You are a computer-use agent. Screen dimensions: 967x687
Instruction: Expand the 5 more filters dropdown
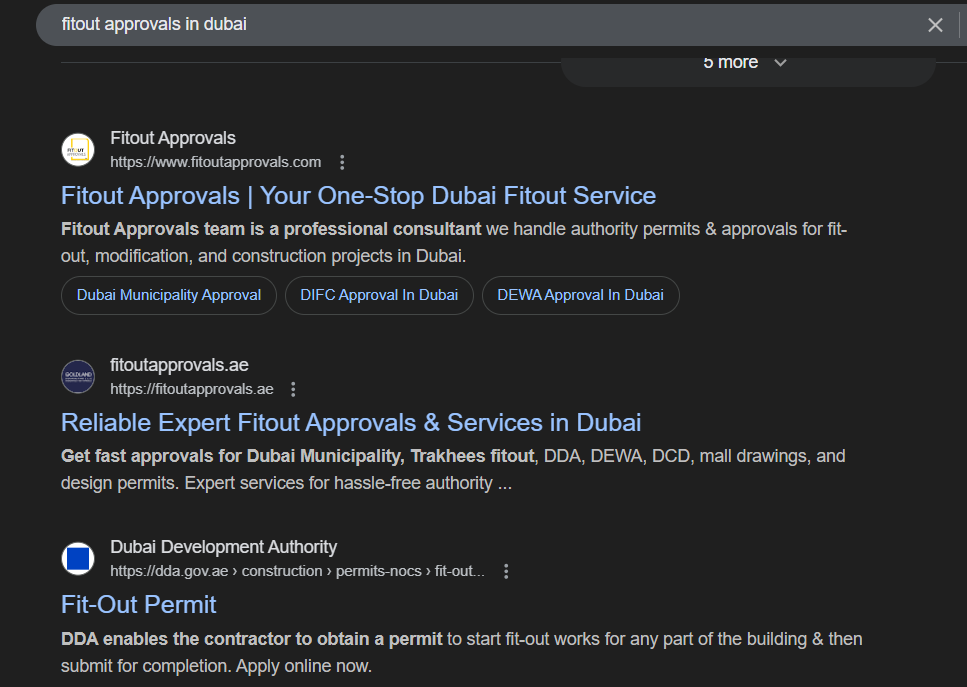[x=731, y=61]
